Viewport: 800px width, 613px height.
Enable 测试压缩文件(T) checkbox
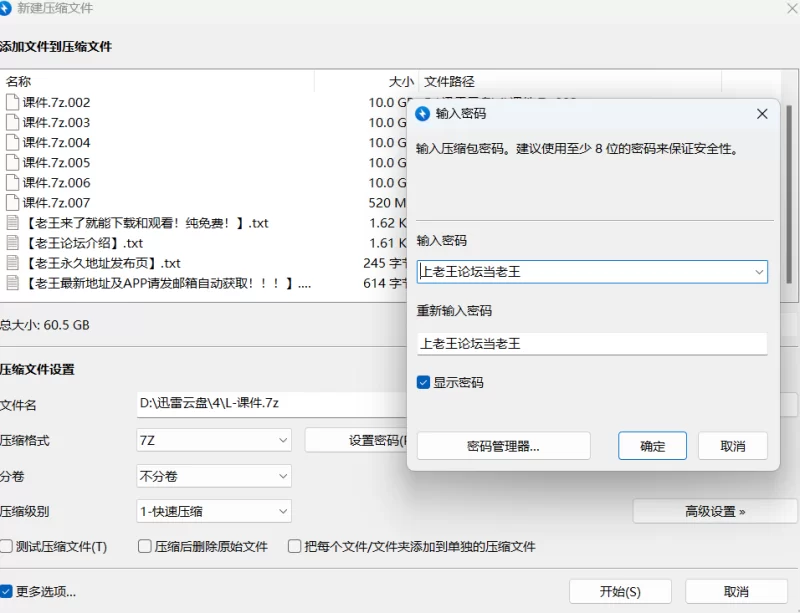click(x=6, y=547)
